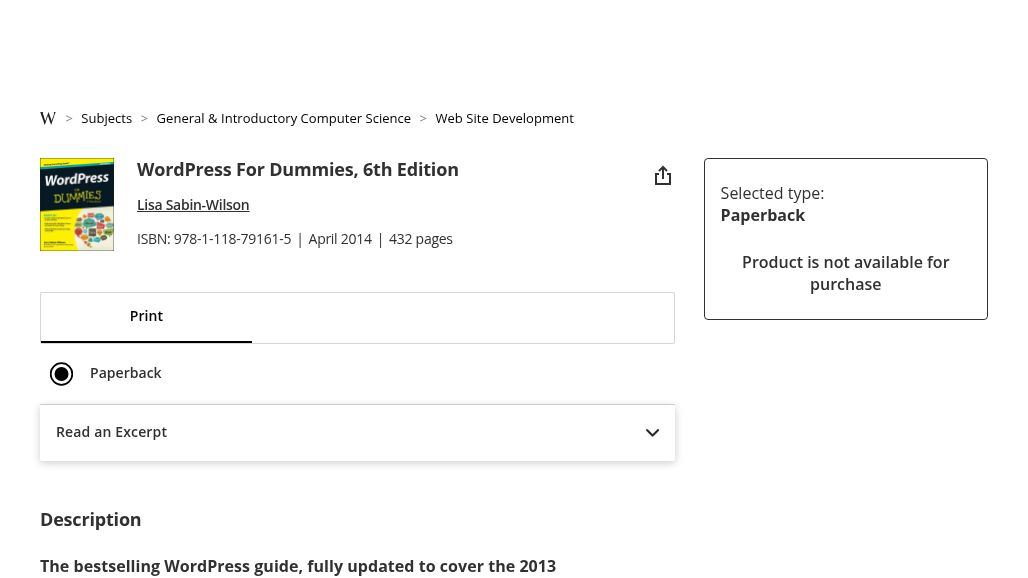Open the Read an Excerpt section label

tap(112, 432)
